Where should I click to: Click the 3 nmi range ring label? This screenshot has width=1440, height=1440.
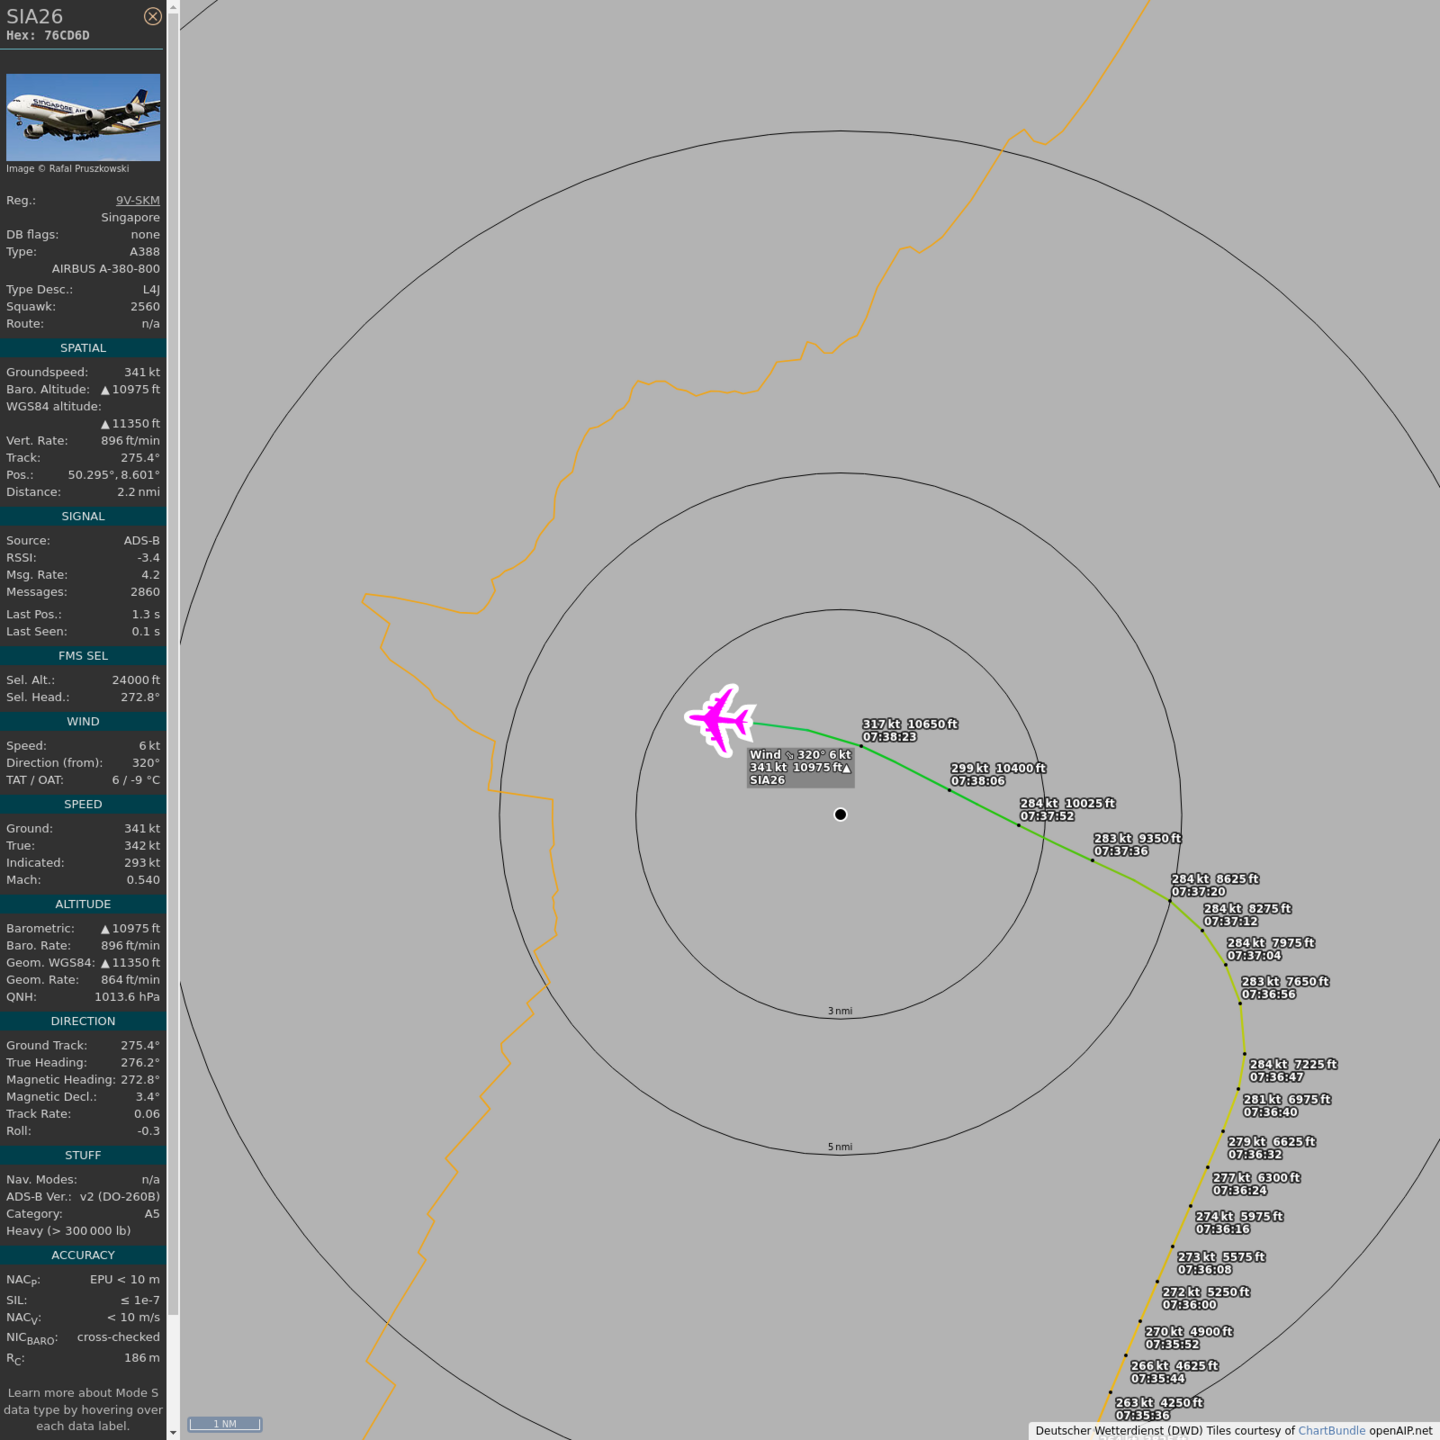point(840,1011)
